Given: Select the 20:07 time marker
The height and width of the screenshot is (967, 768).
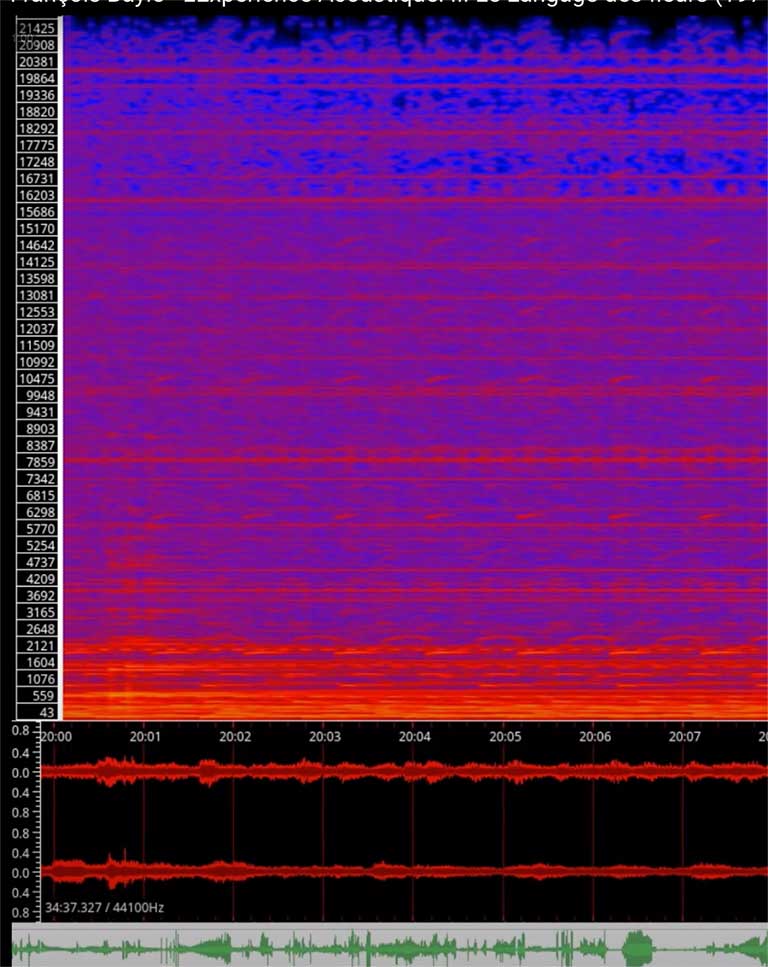Looking at the screenshot, I should tap(685, 736).
